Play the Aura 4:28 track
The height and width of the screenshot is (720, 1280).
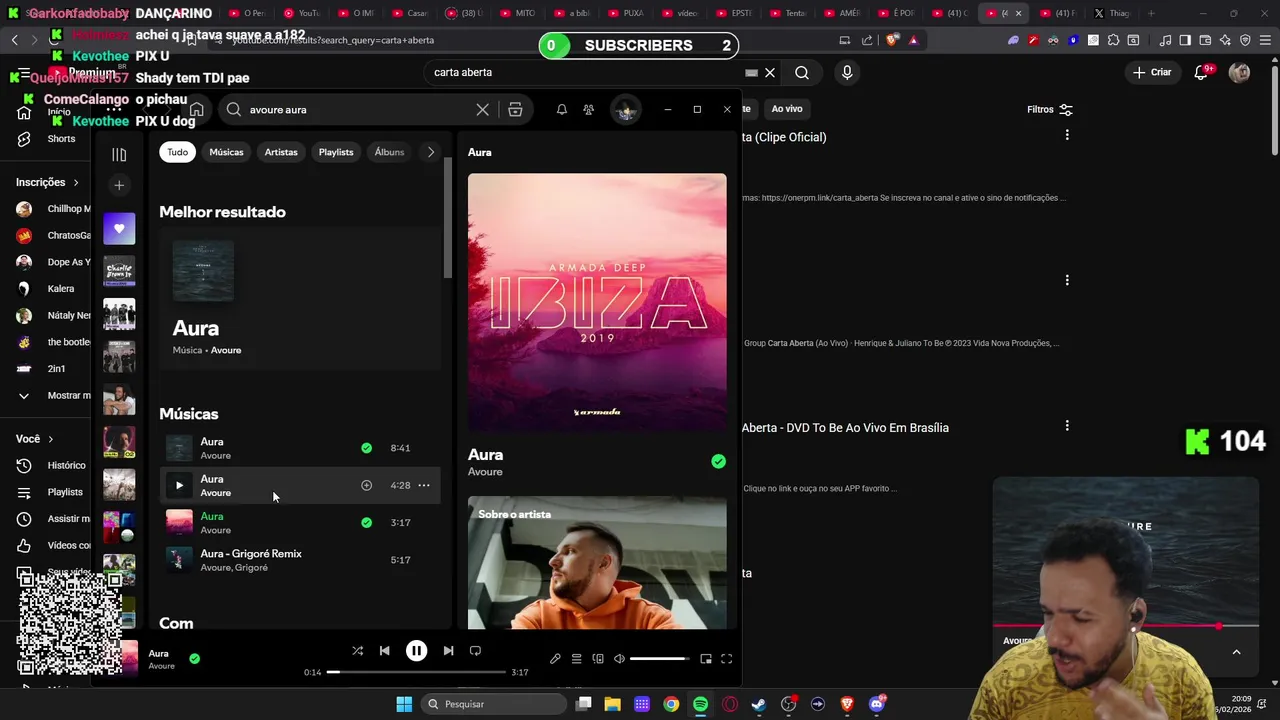pos(179,485)
